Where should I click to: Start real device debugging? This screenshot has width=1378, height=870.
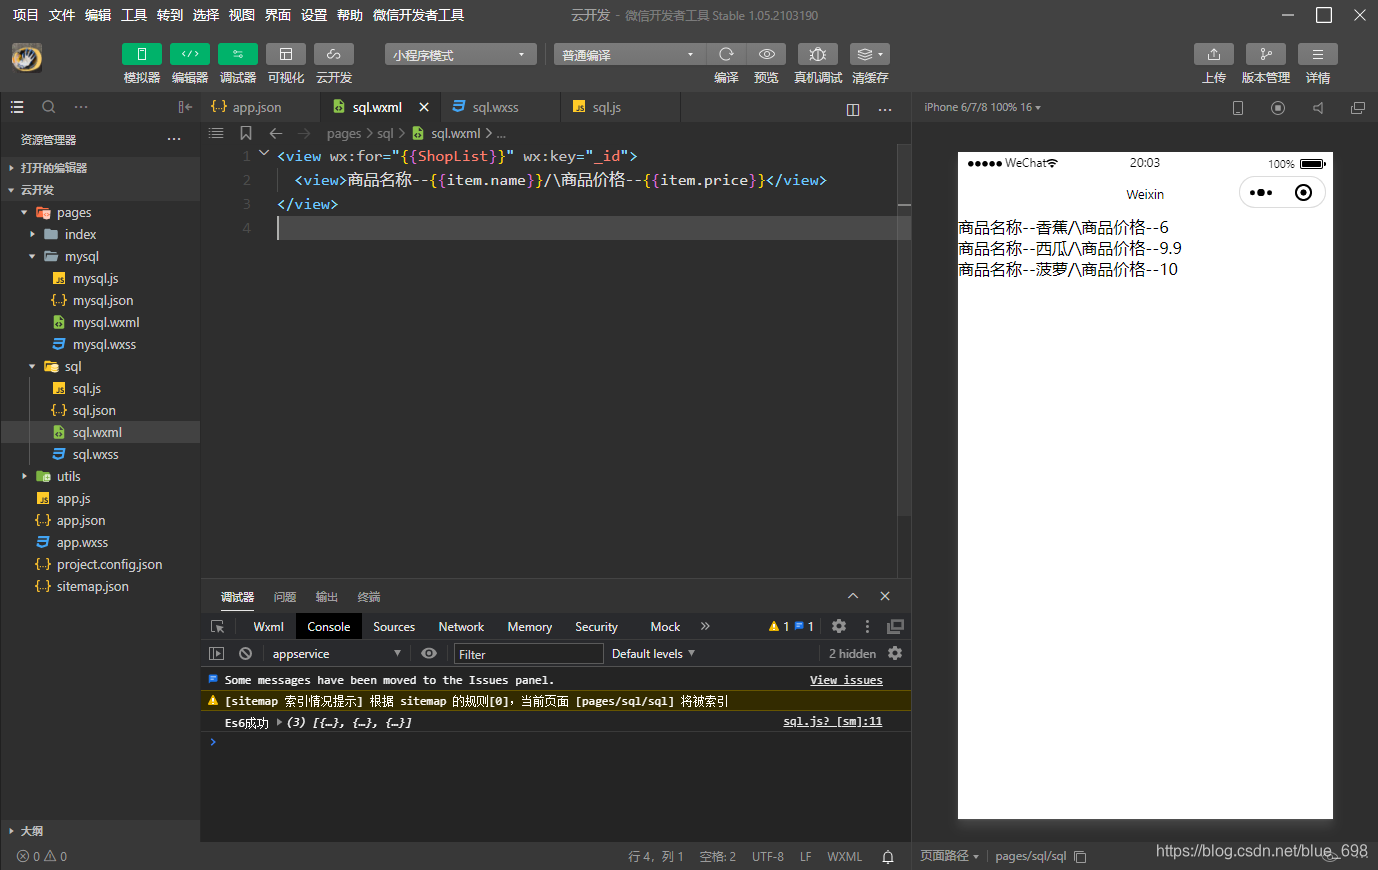(818, 54)
